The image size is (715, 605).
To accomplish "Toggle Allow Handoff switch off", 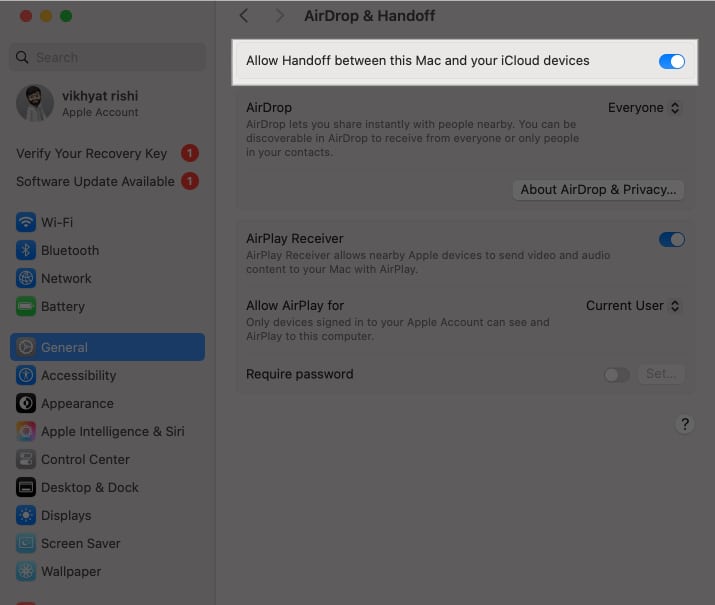I will 672,61.
